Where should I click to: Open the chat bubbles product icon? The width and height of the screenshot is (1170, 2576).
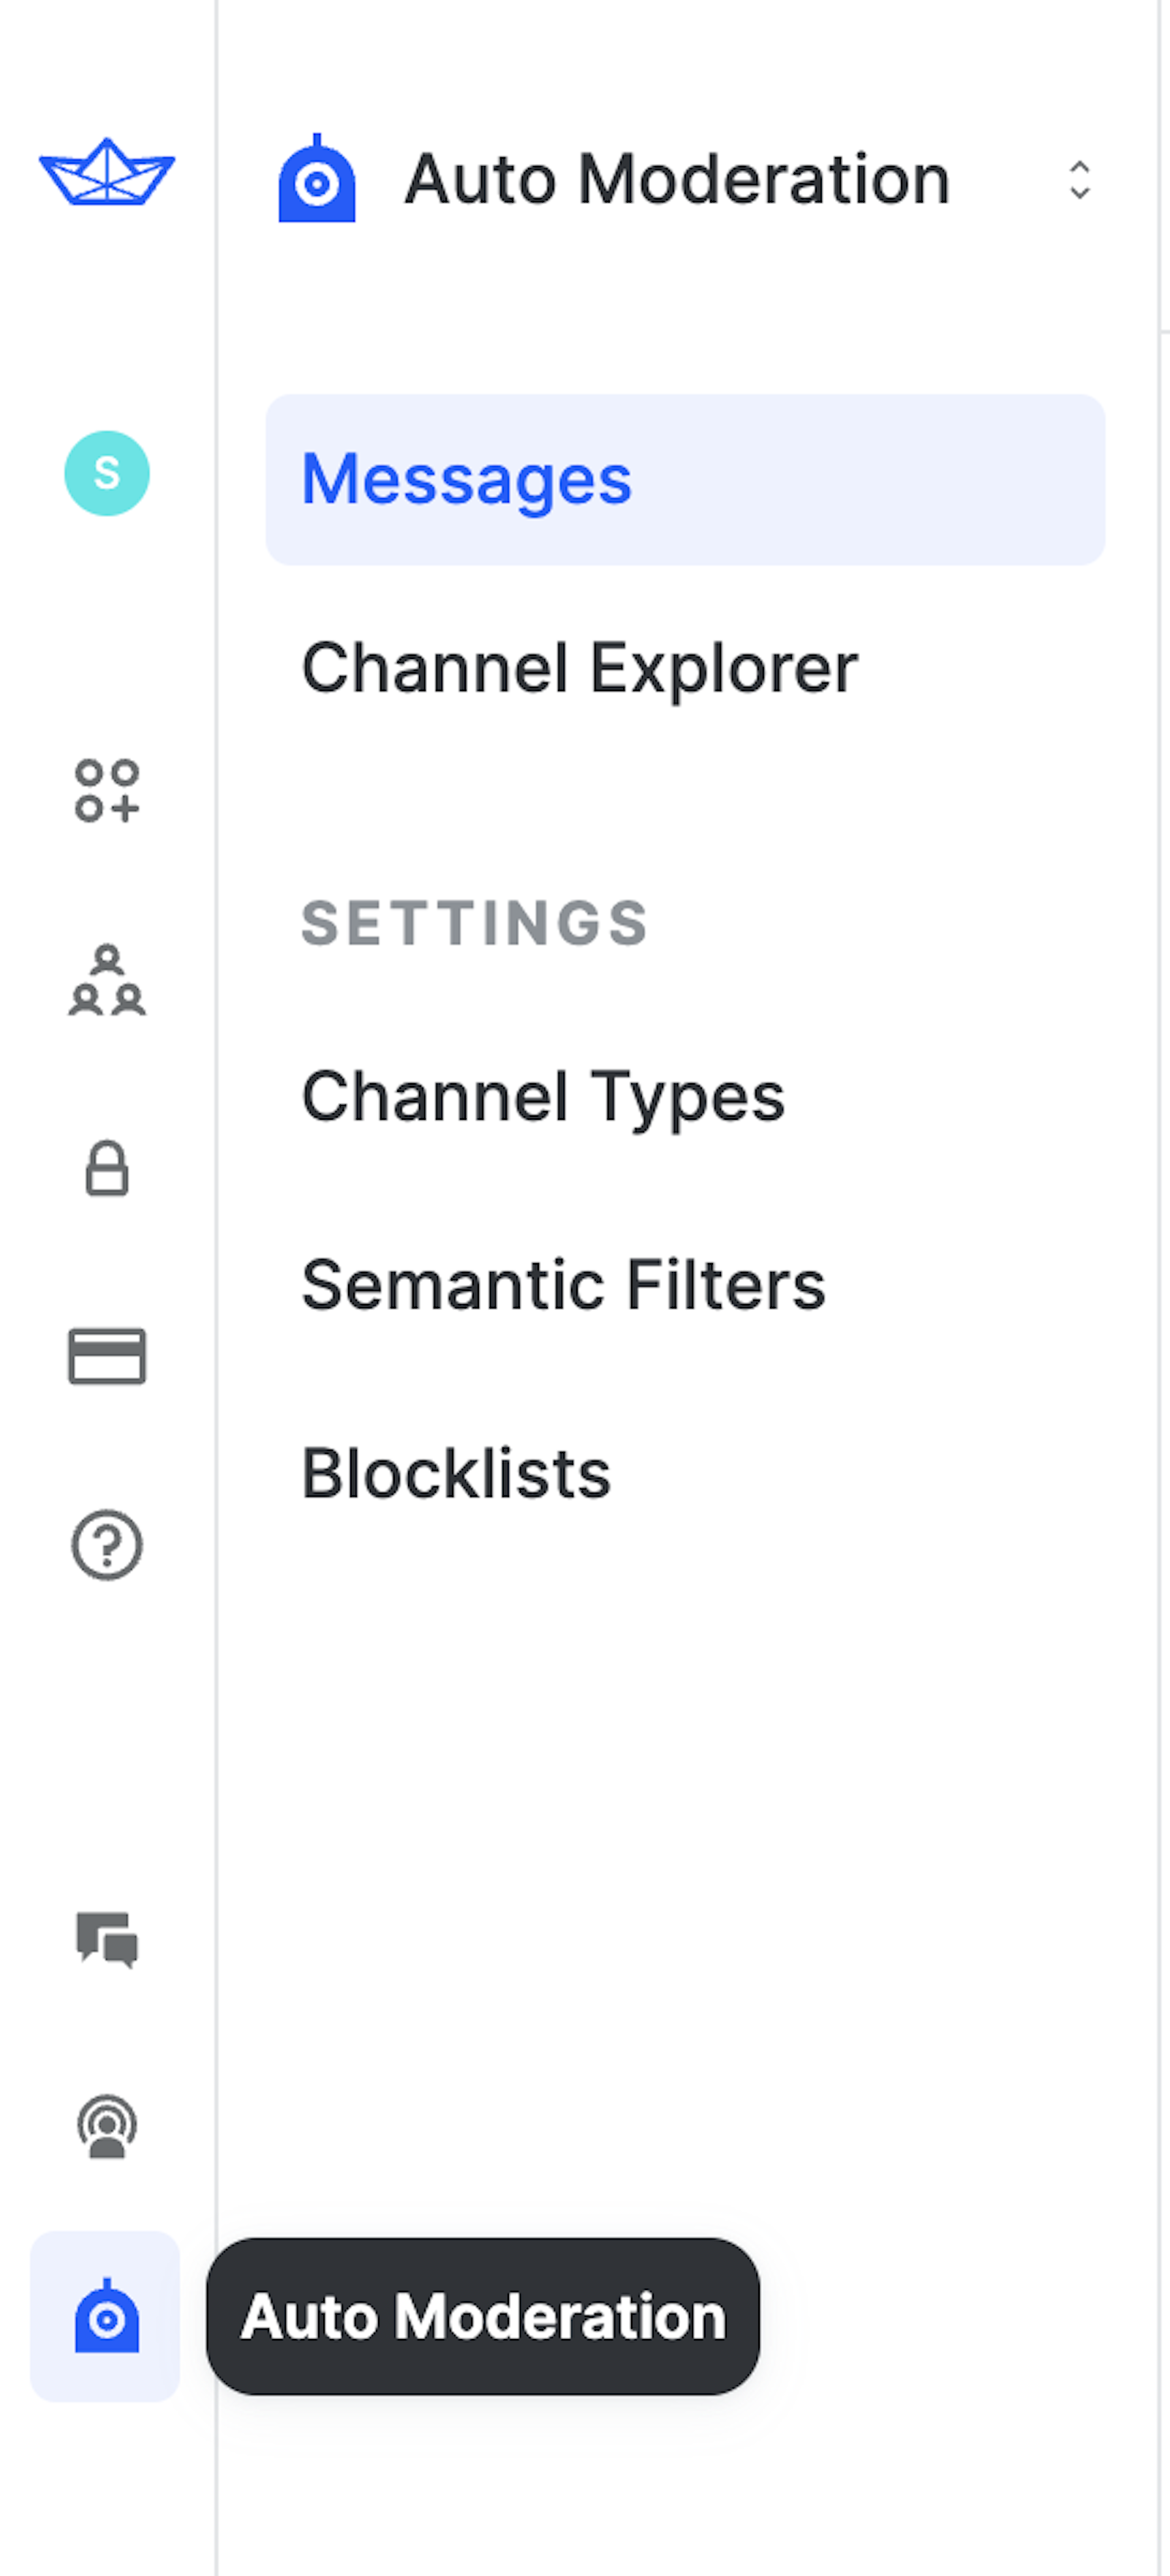coord(107,1939)
